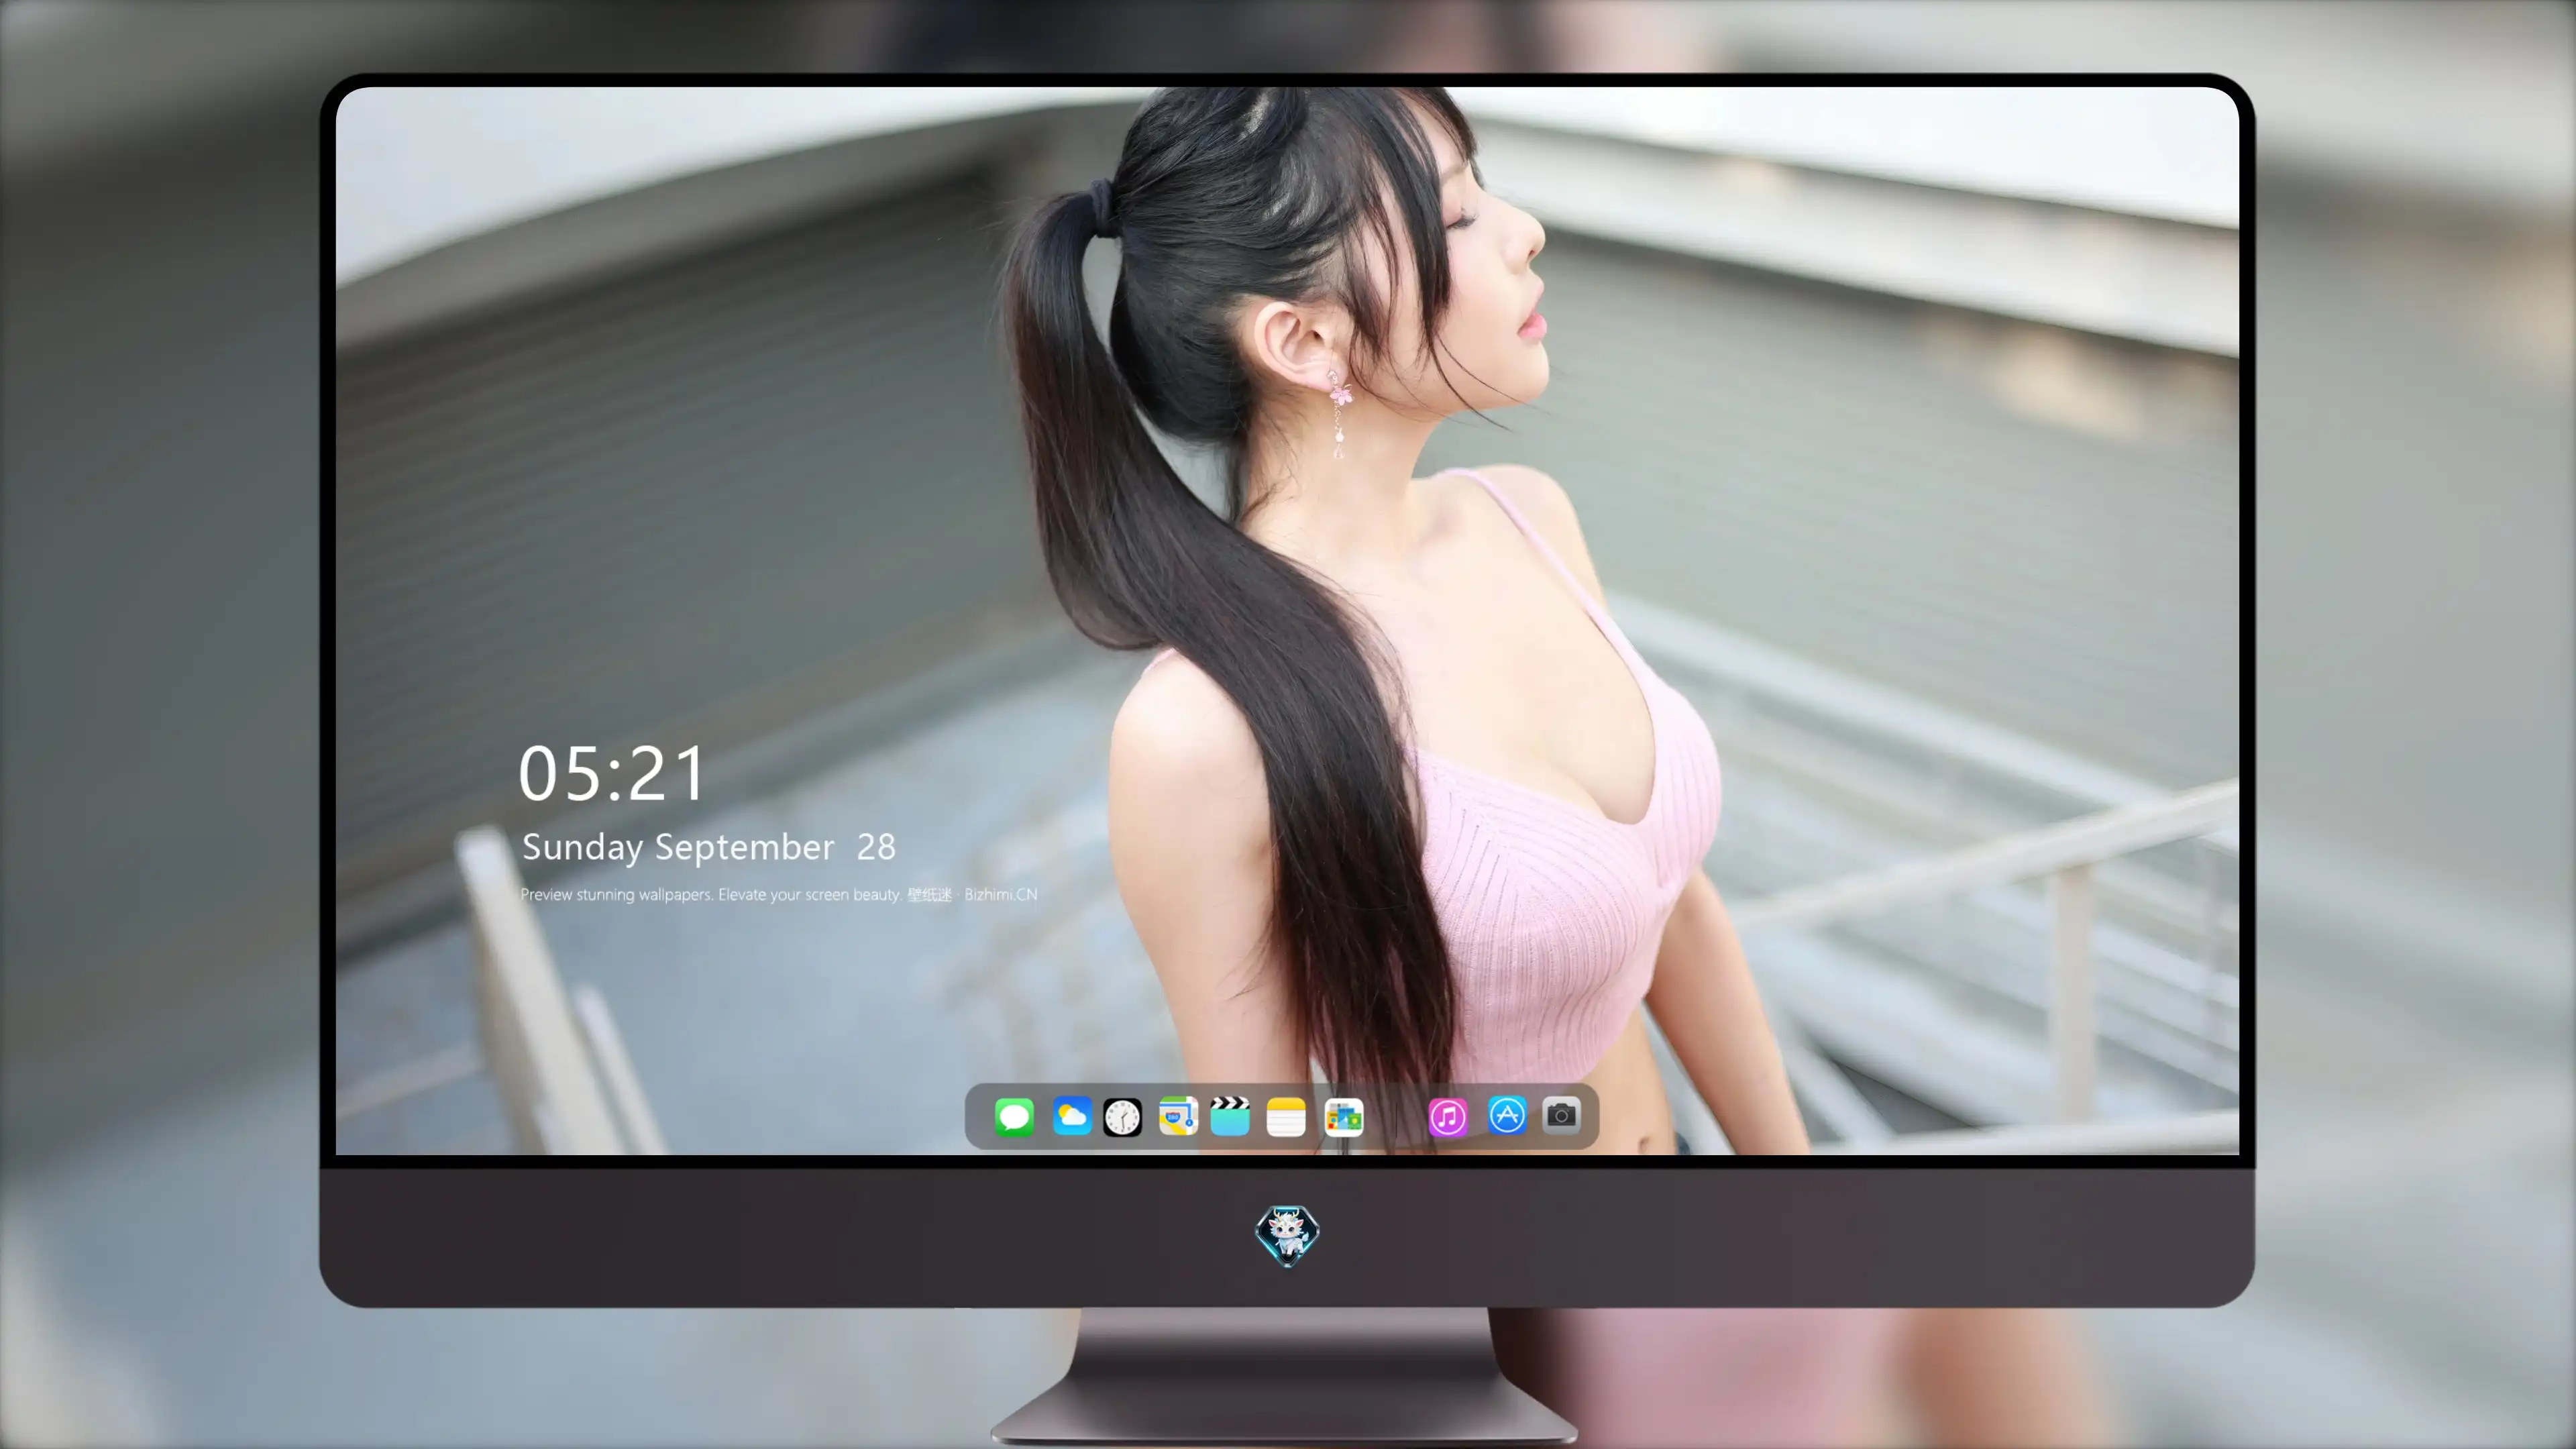Screen dimensions: 2576x1449
Task: Open the Clock app in the dock
Action: (x=1122, y=1117)
